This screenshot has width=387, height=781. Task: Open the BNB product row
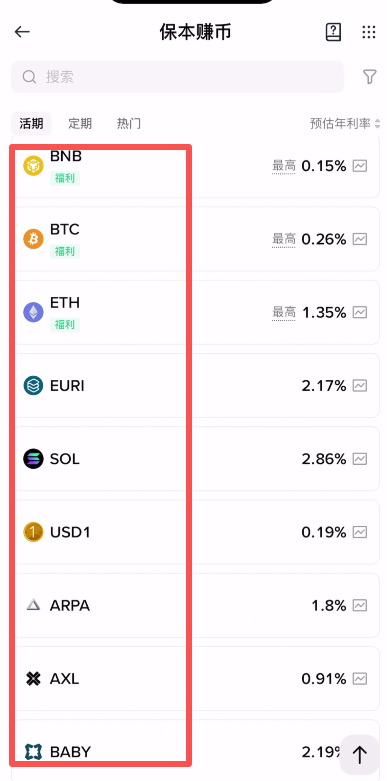coord(195,166)
